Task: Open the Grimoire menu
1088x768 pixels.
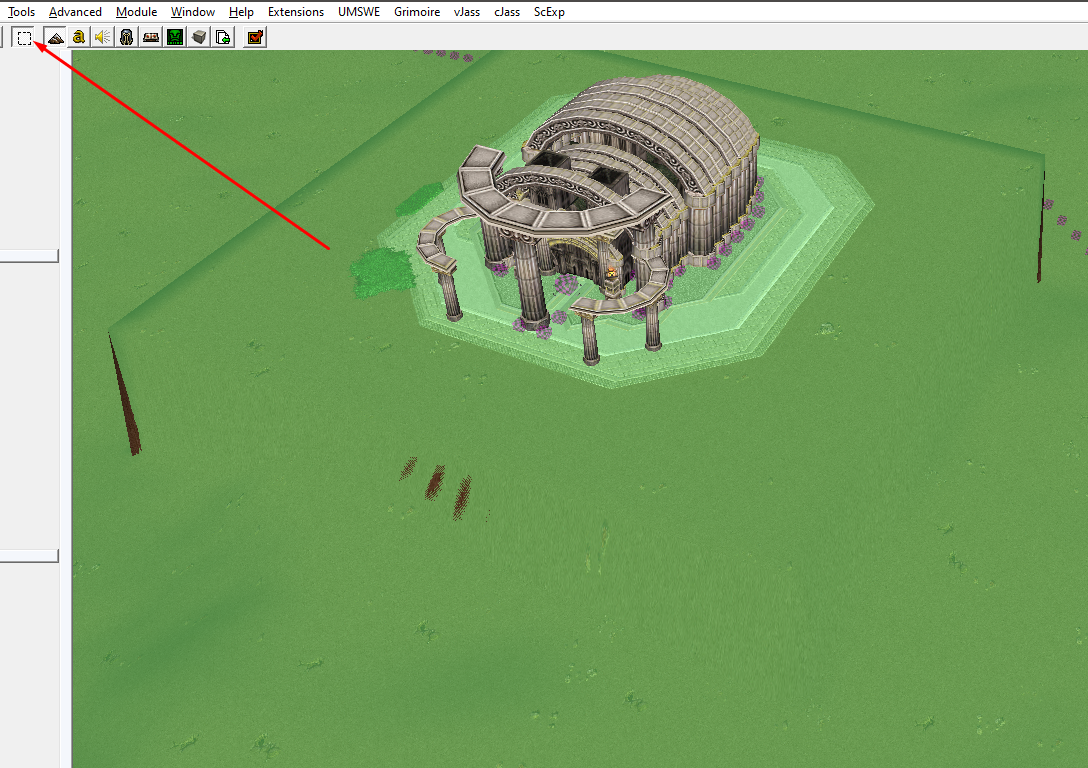Action: pyautogui.click(x=416, y=12)
